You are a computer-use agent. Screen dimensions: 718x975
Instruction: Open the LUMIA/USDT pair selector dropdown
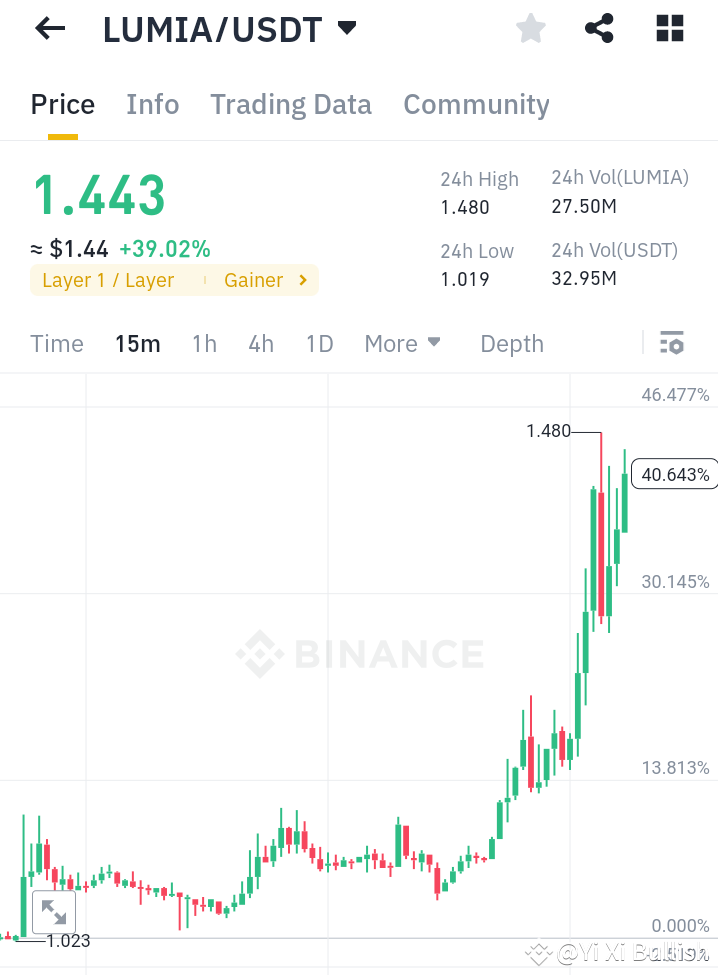[x=345, y=28]
